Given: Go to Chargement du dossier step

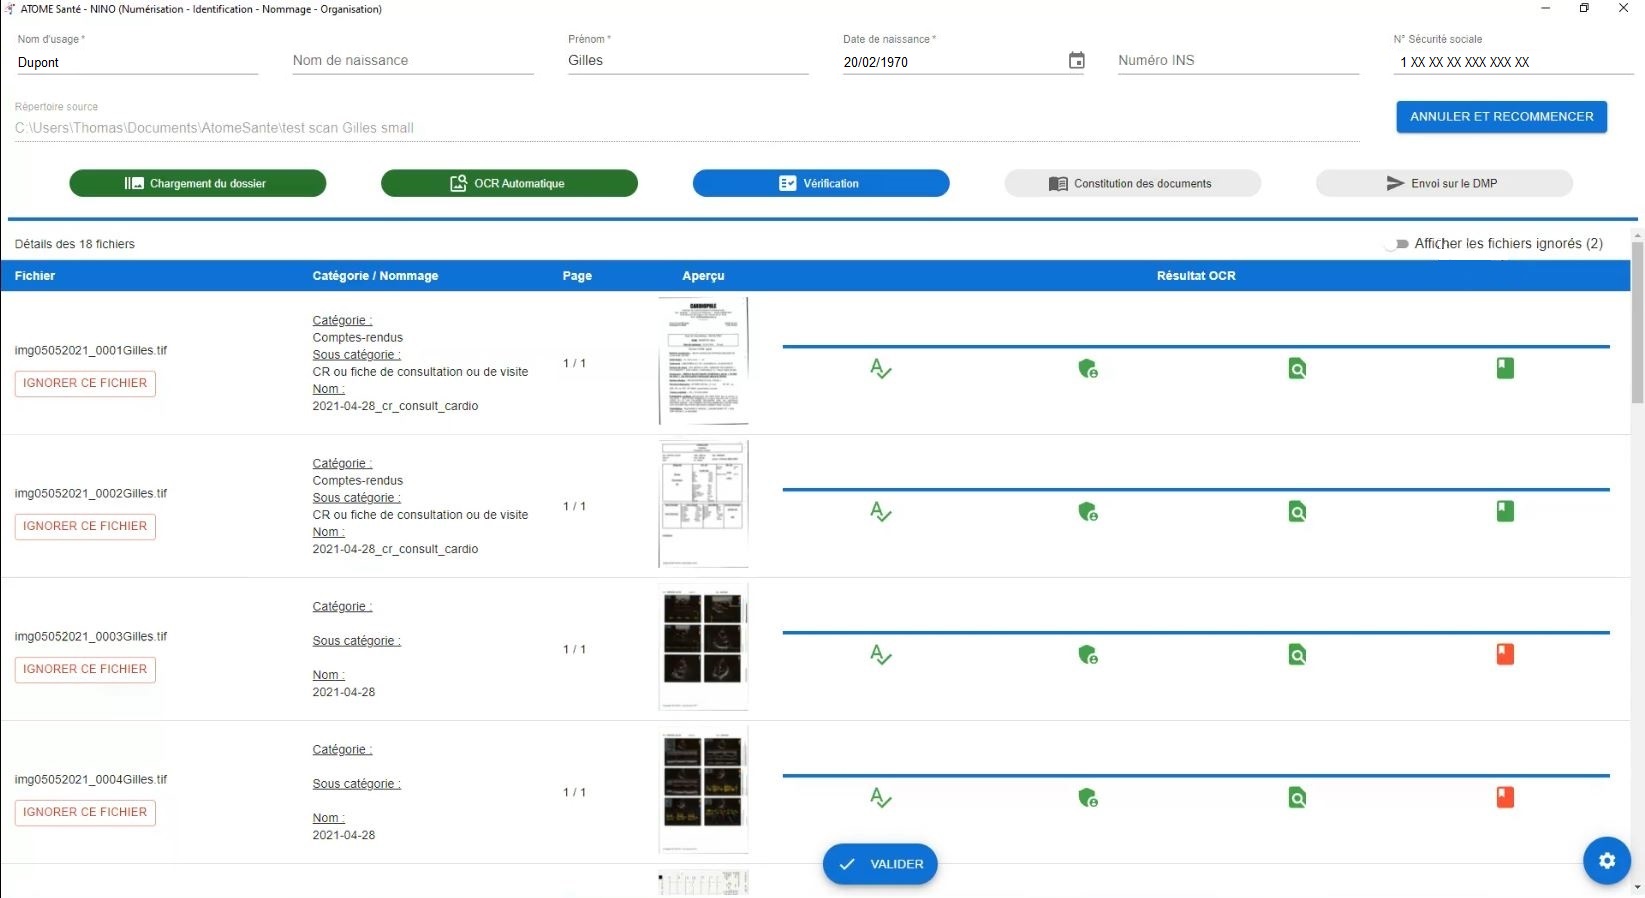Looking at the screenshot, I should (197, 183).
